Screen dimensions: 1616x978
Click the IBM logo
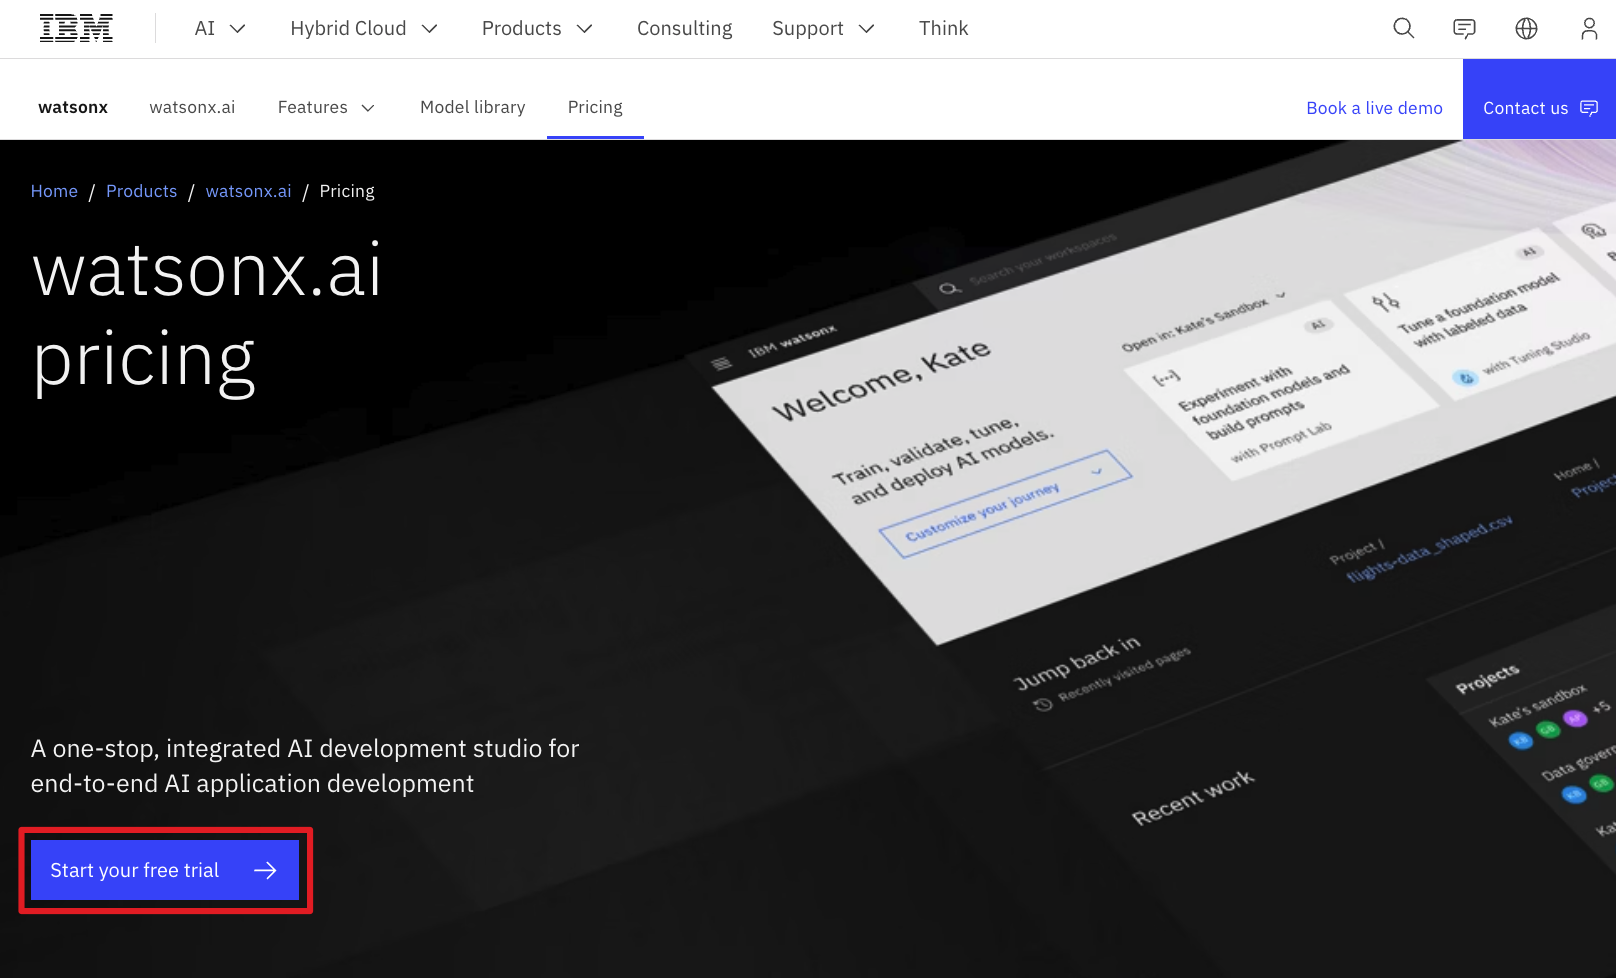76,28
